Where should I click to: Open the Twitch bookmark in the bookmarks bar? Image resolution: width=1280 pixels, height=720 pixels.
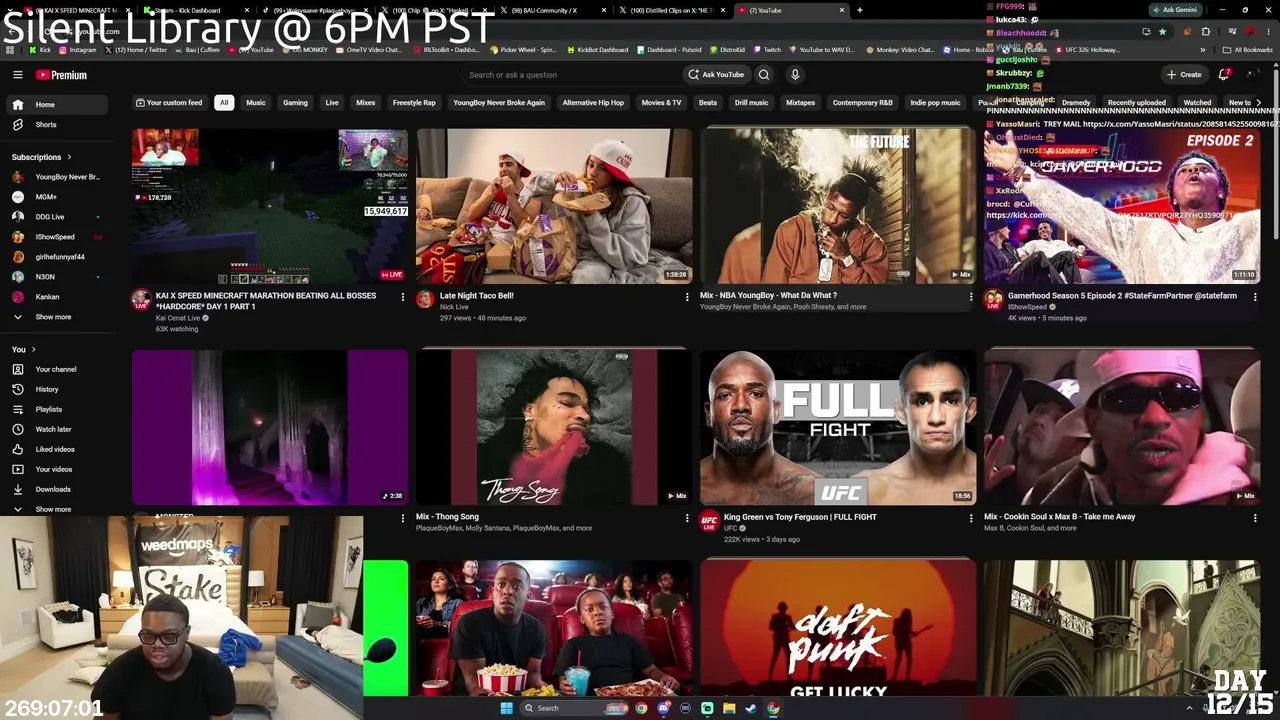(766, 49)
